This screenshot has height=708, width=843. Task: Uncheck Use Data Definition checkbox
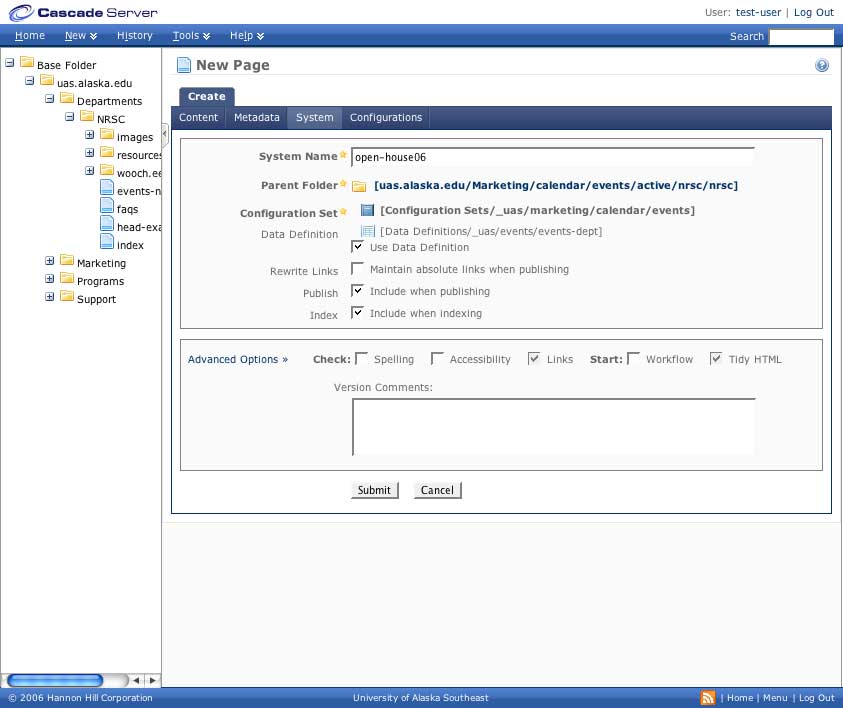click(x=358, y=247)
